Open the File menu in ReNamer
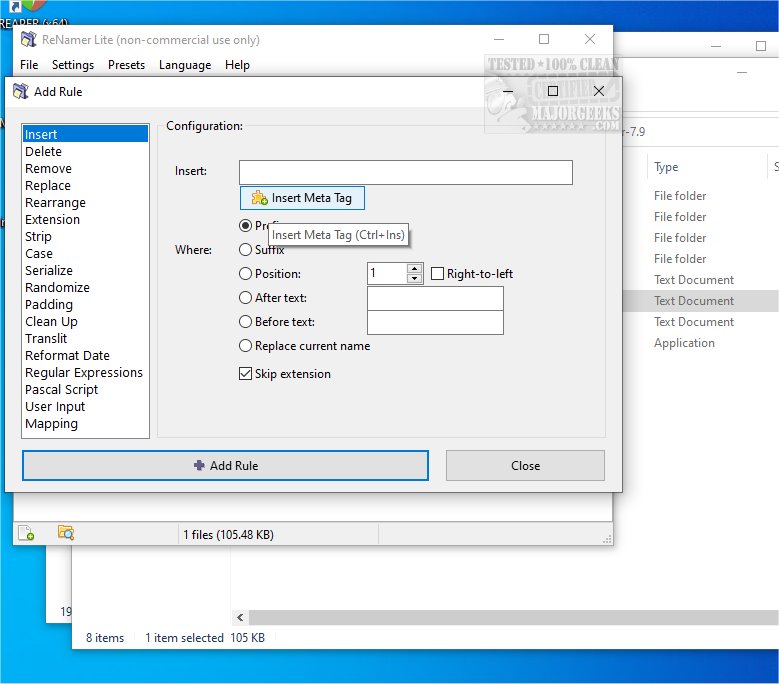 (29, 65)
